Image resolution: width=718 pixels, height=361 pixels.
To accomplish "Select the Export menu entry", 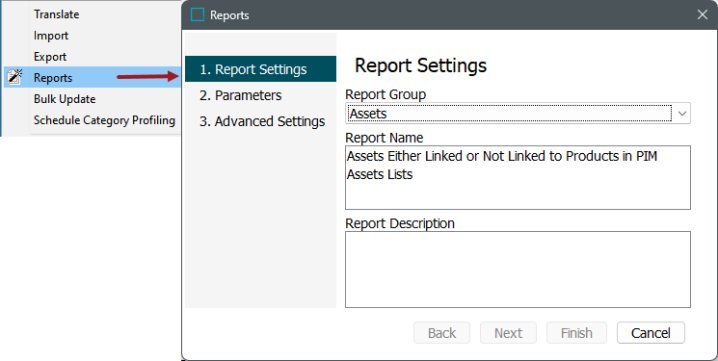I will (x=50, y=57).
